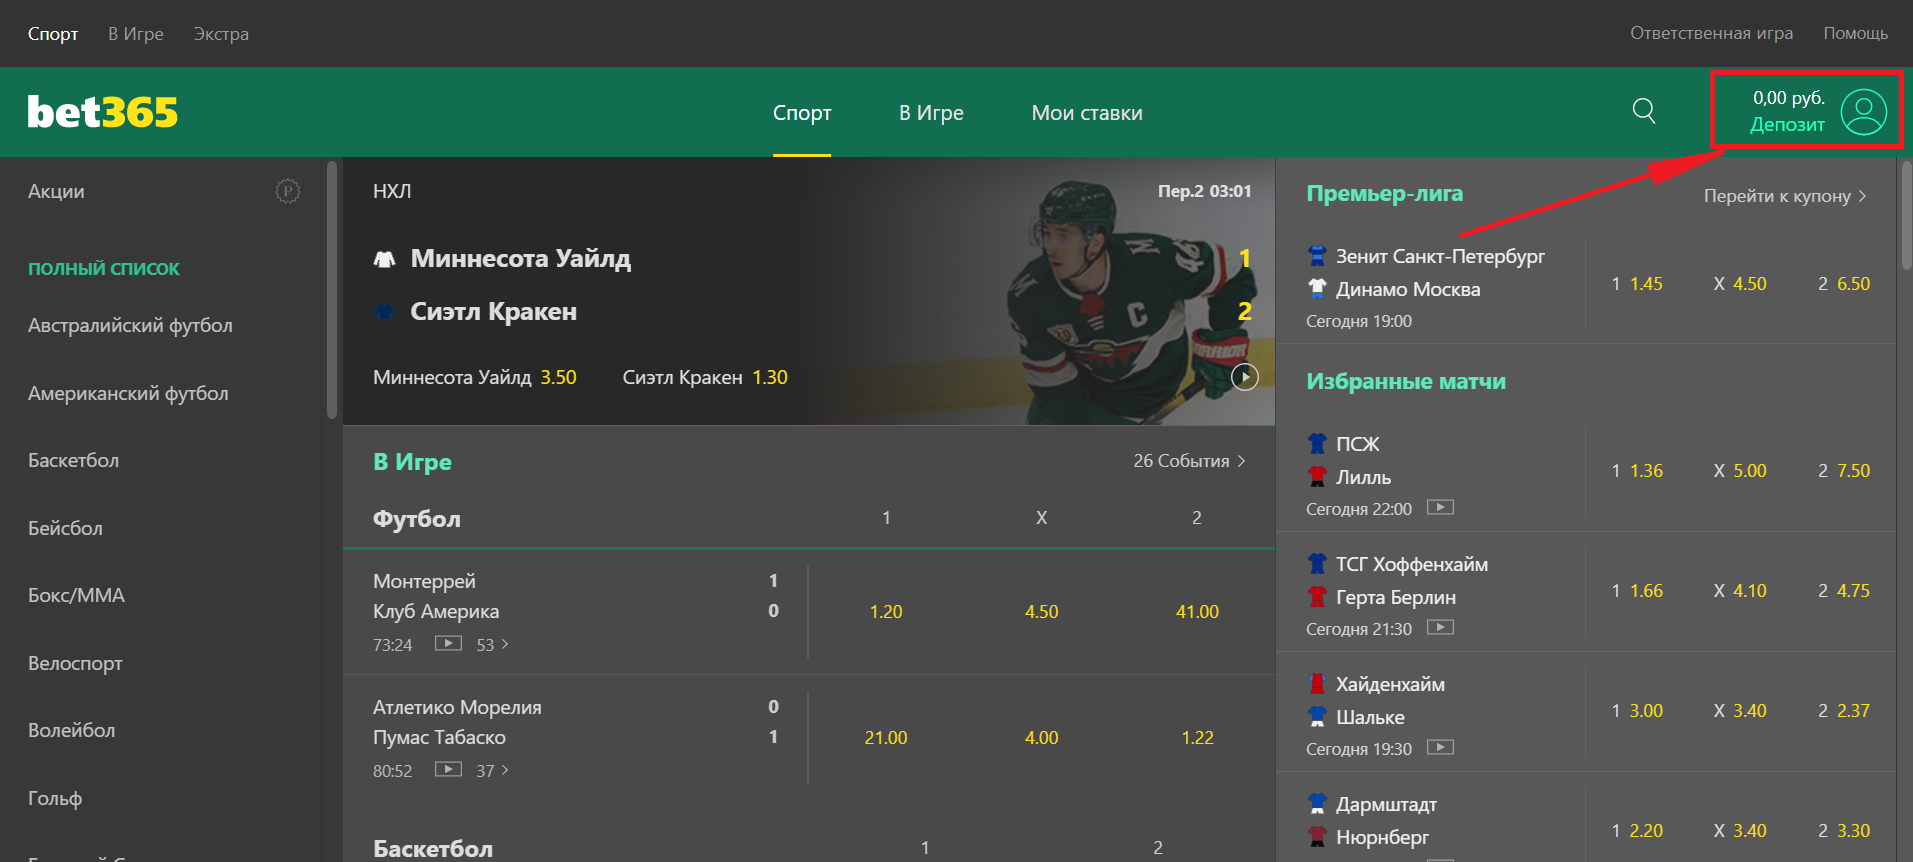Go to coupon via Перейти к купону
1913x862 pixels.
(1785, 196)
